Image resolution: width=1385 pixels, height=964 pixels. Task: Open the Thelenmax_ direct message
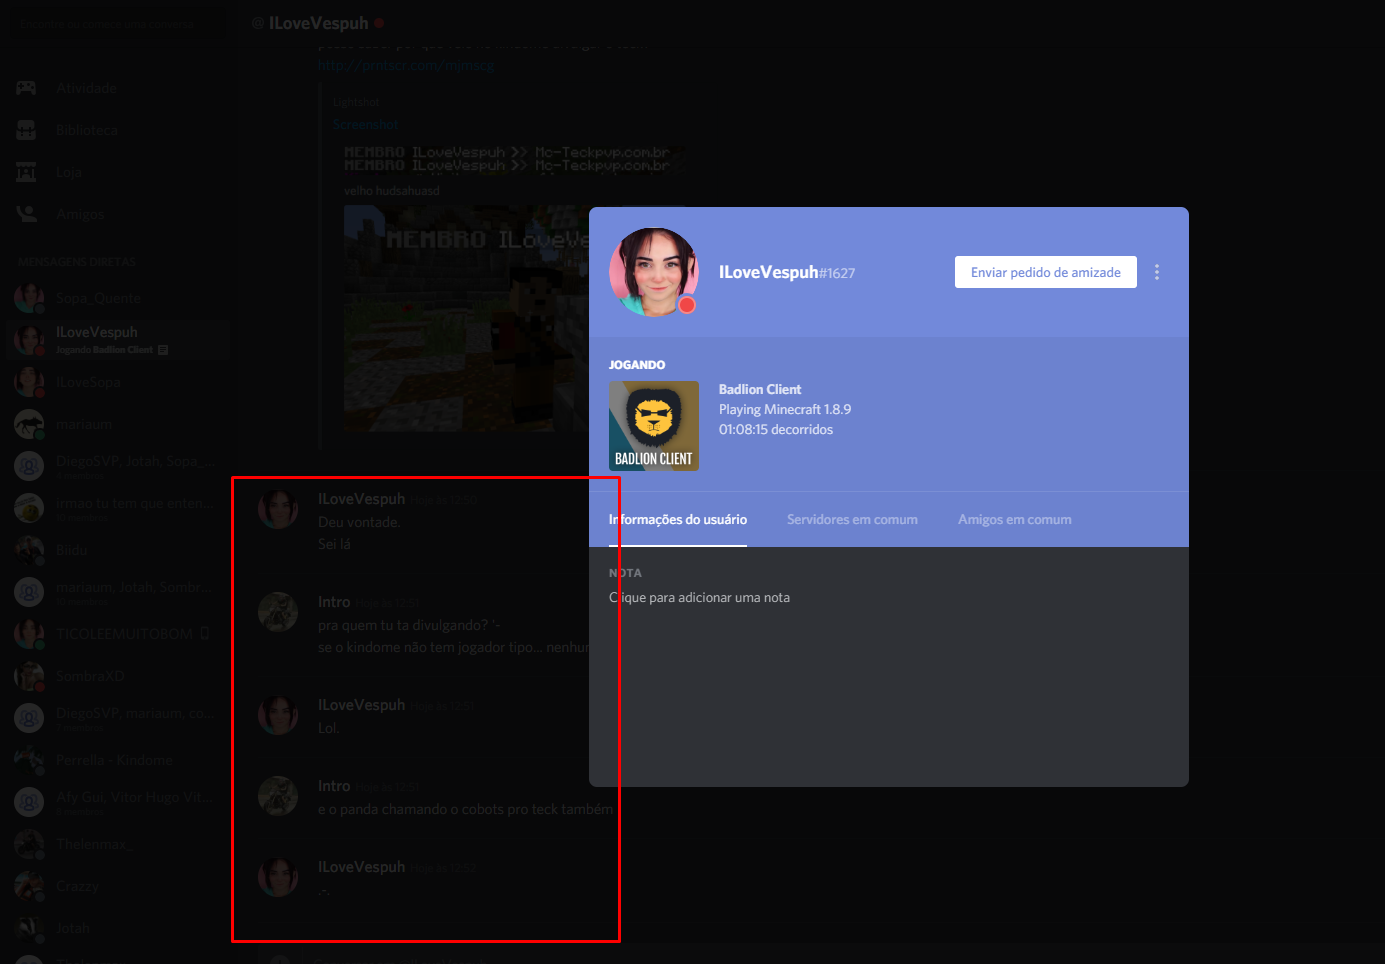(x=118, y=844)
